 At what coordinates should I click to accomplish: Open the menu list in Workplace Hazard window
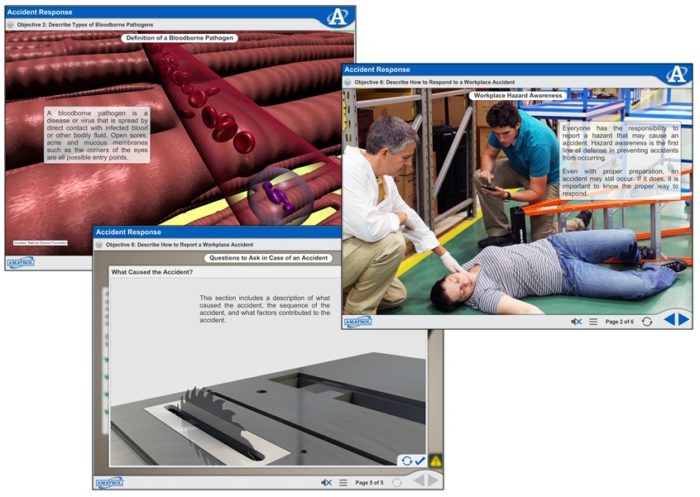click(593, 321)
